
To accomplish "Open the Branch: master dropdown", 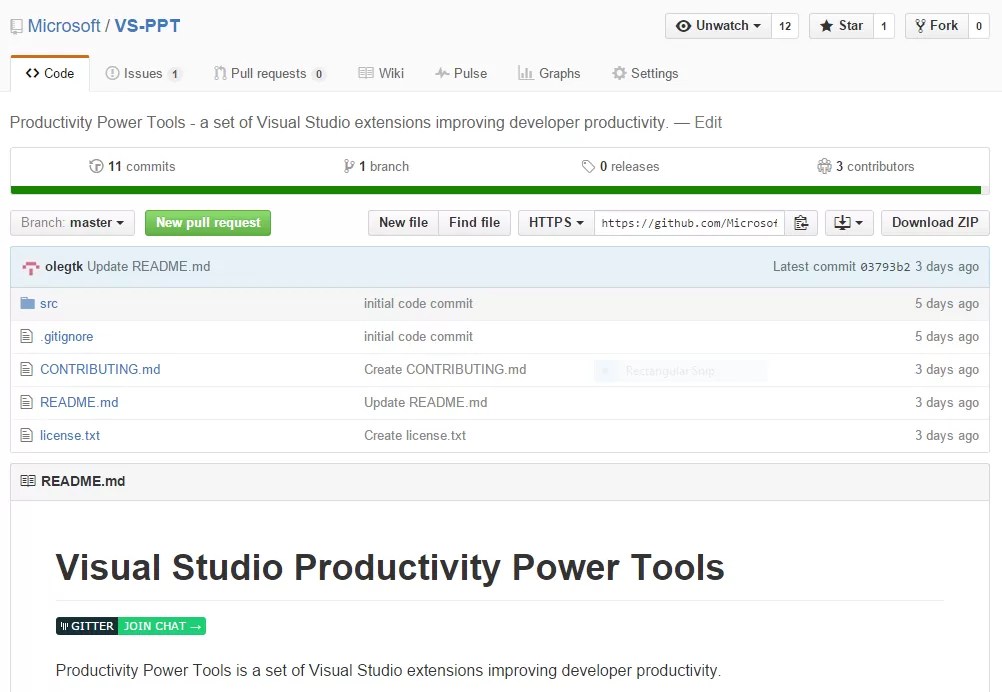I will (x=71, y=223).
